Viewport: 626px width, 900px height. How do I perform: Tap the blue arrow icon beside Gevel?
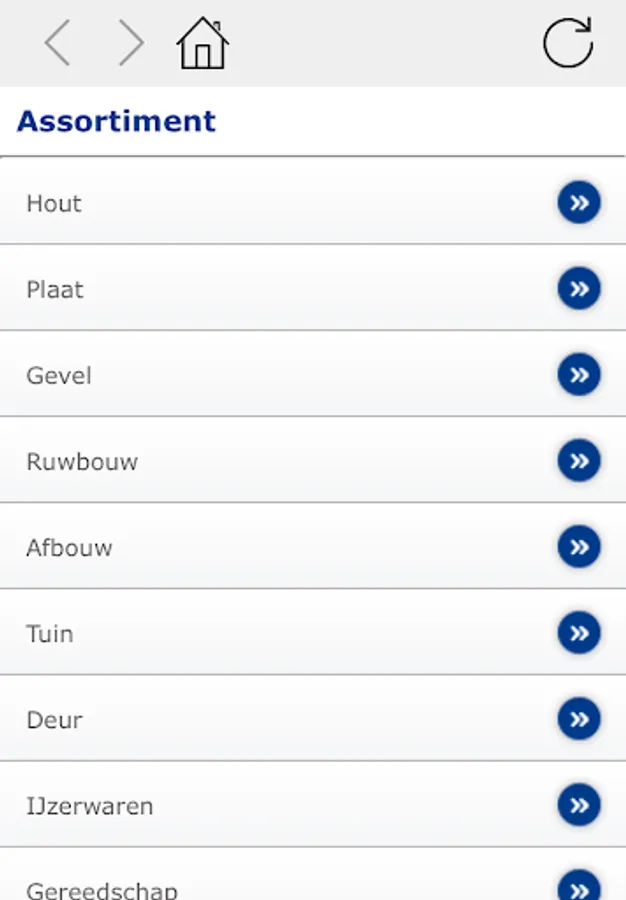[x=578, y=375]
